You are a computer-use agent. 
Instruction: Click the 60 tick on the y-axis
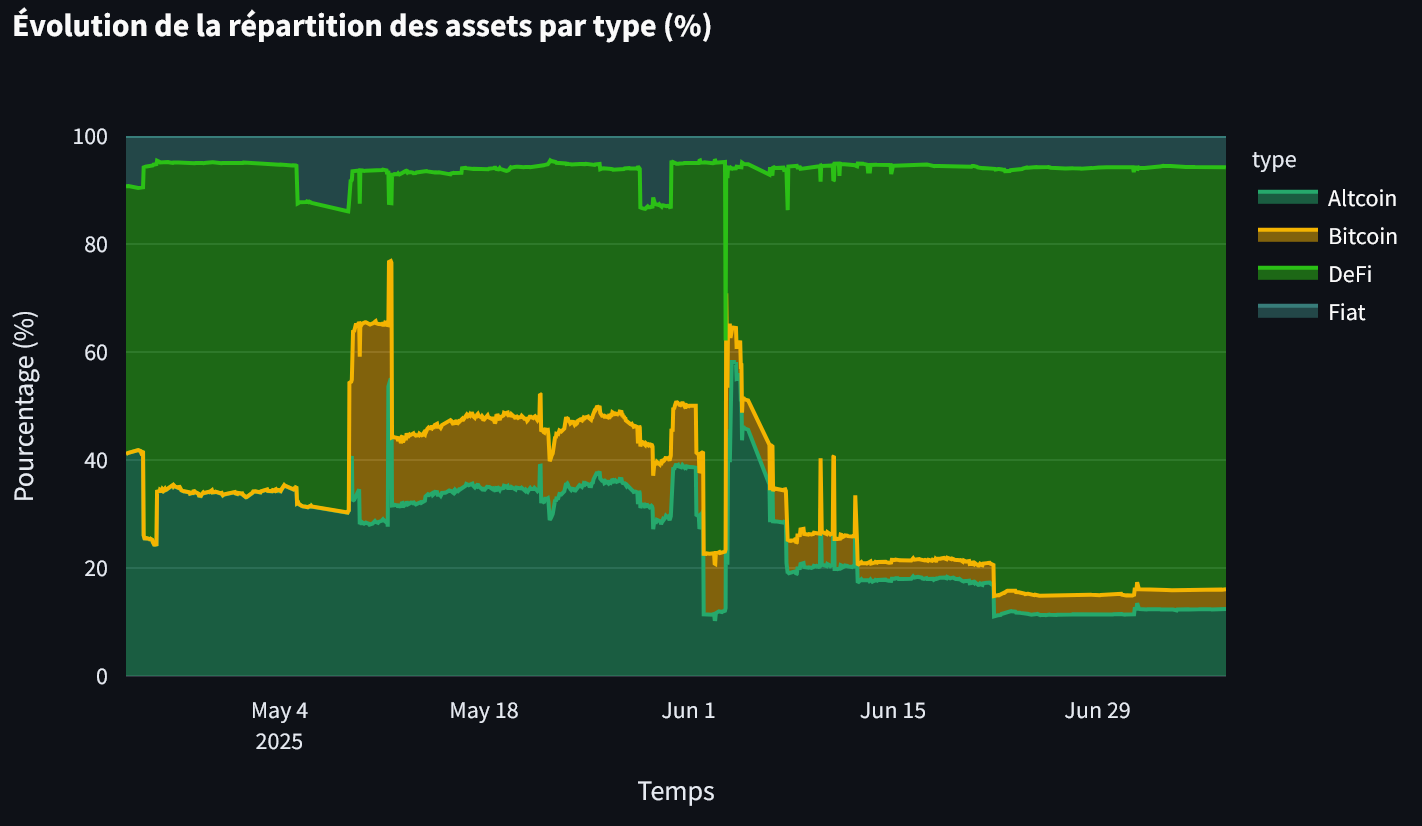(x=96, y=353)
